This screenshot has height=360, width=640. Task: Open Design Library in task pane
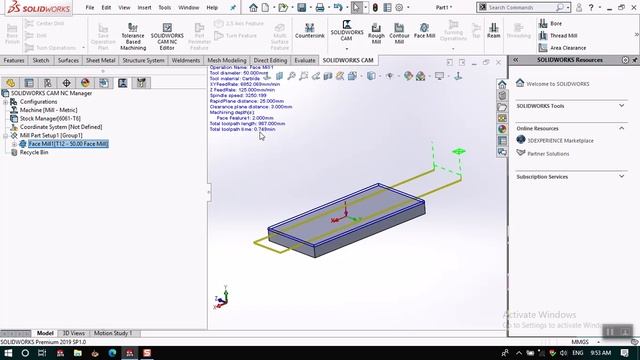[502, 96]
